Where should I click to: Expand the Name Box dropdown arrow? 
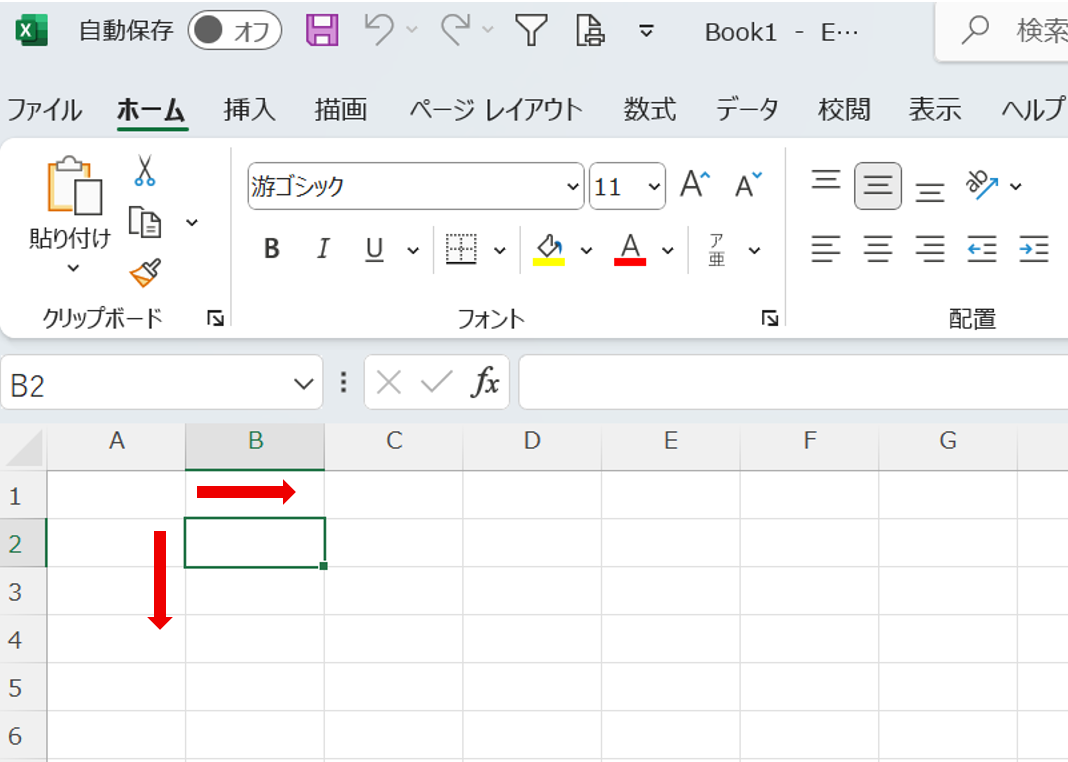coord(304,383)
